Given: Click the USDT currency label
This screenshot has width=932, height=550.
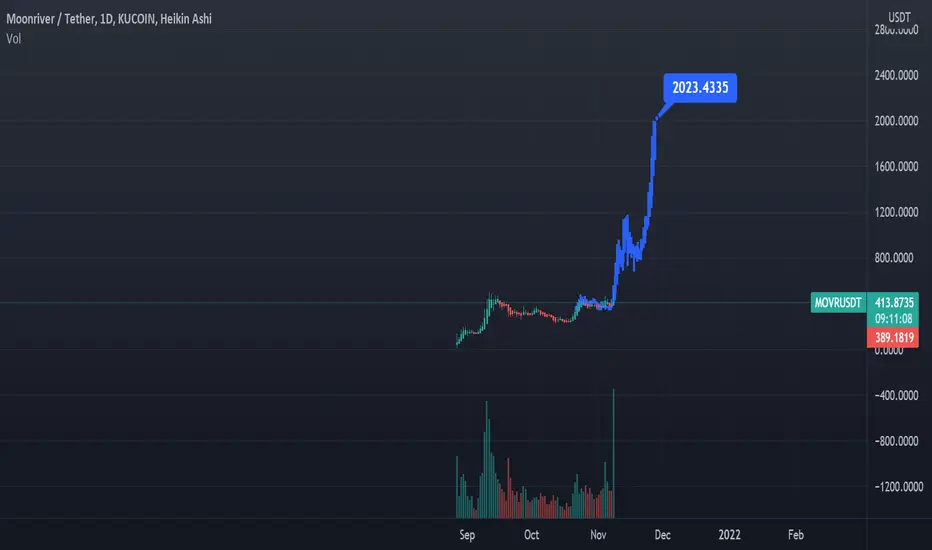Looking at the screenshot, I should coord(899,17).
